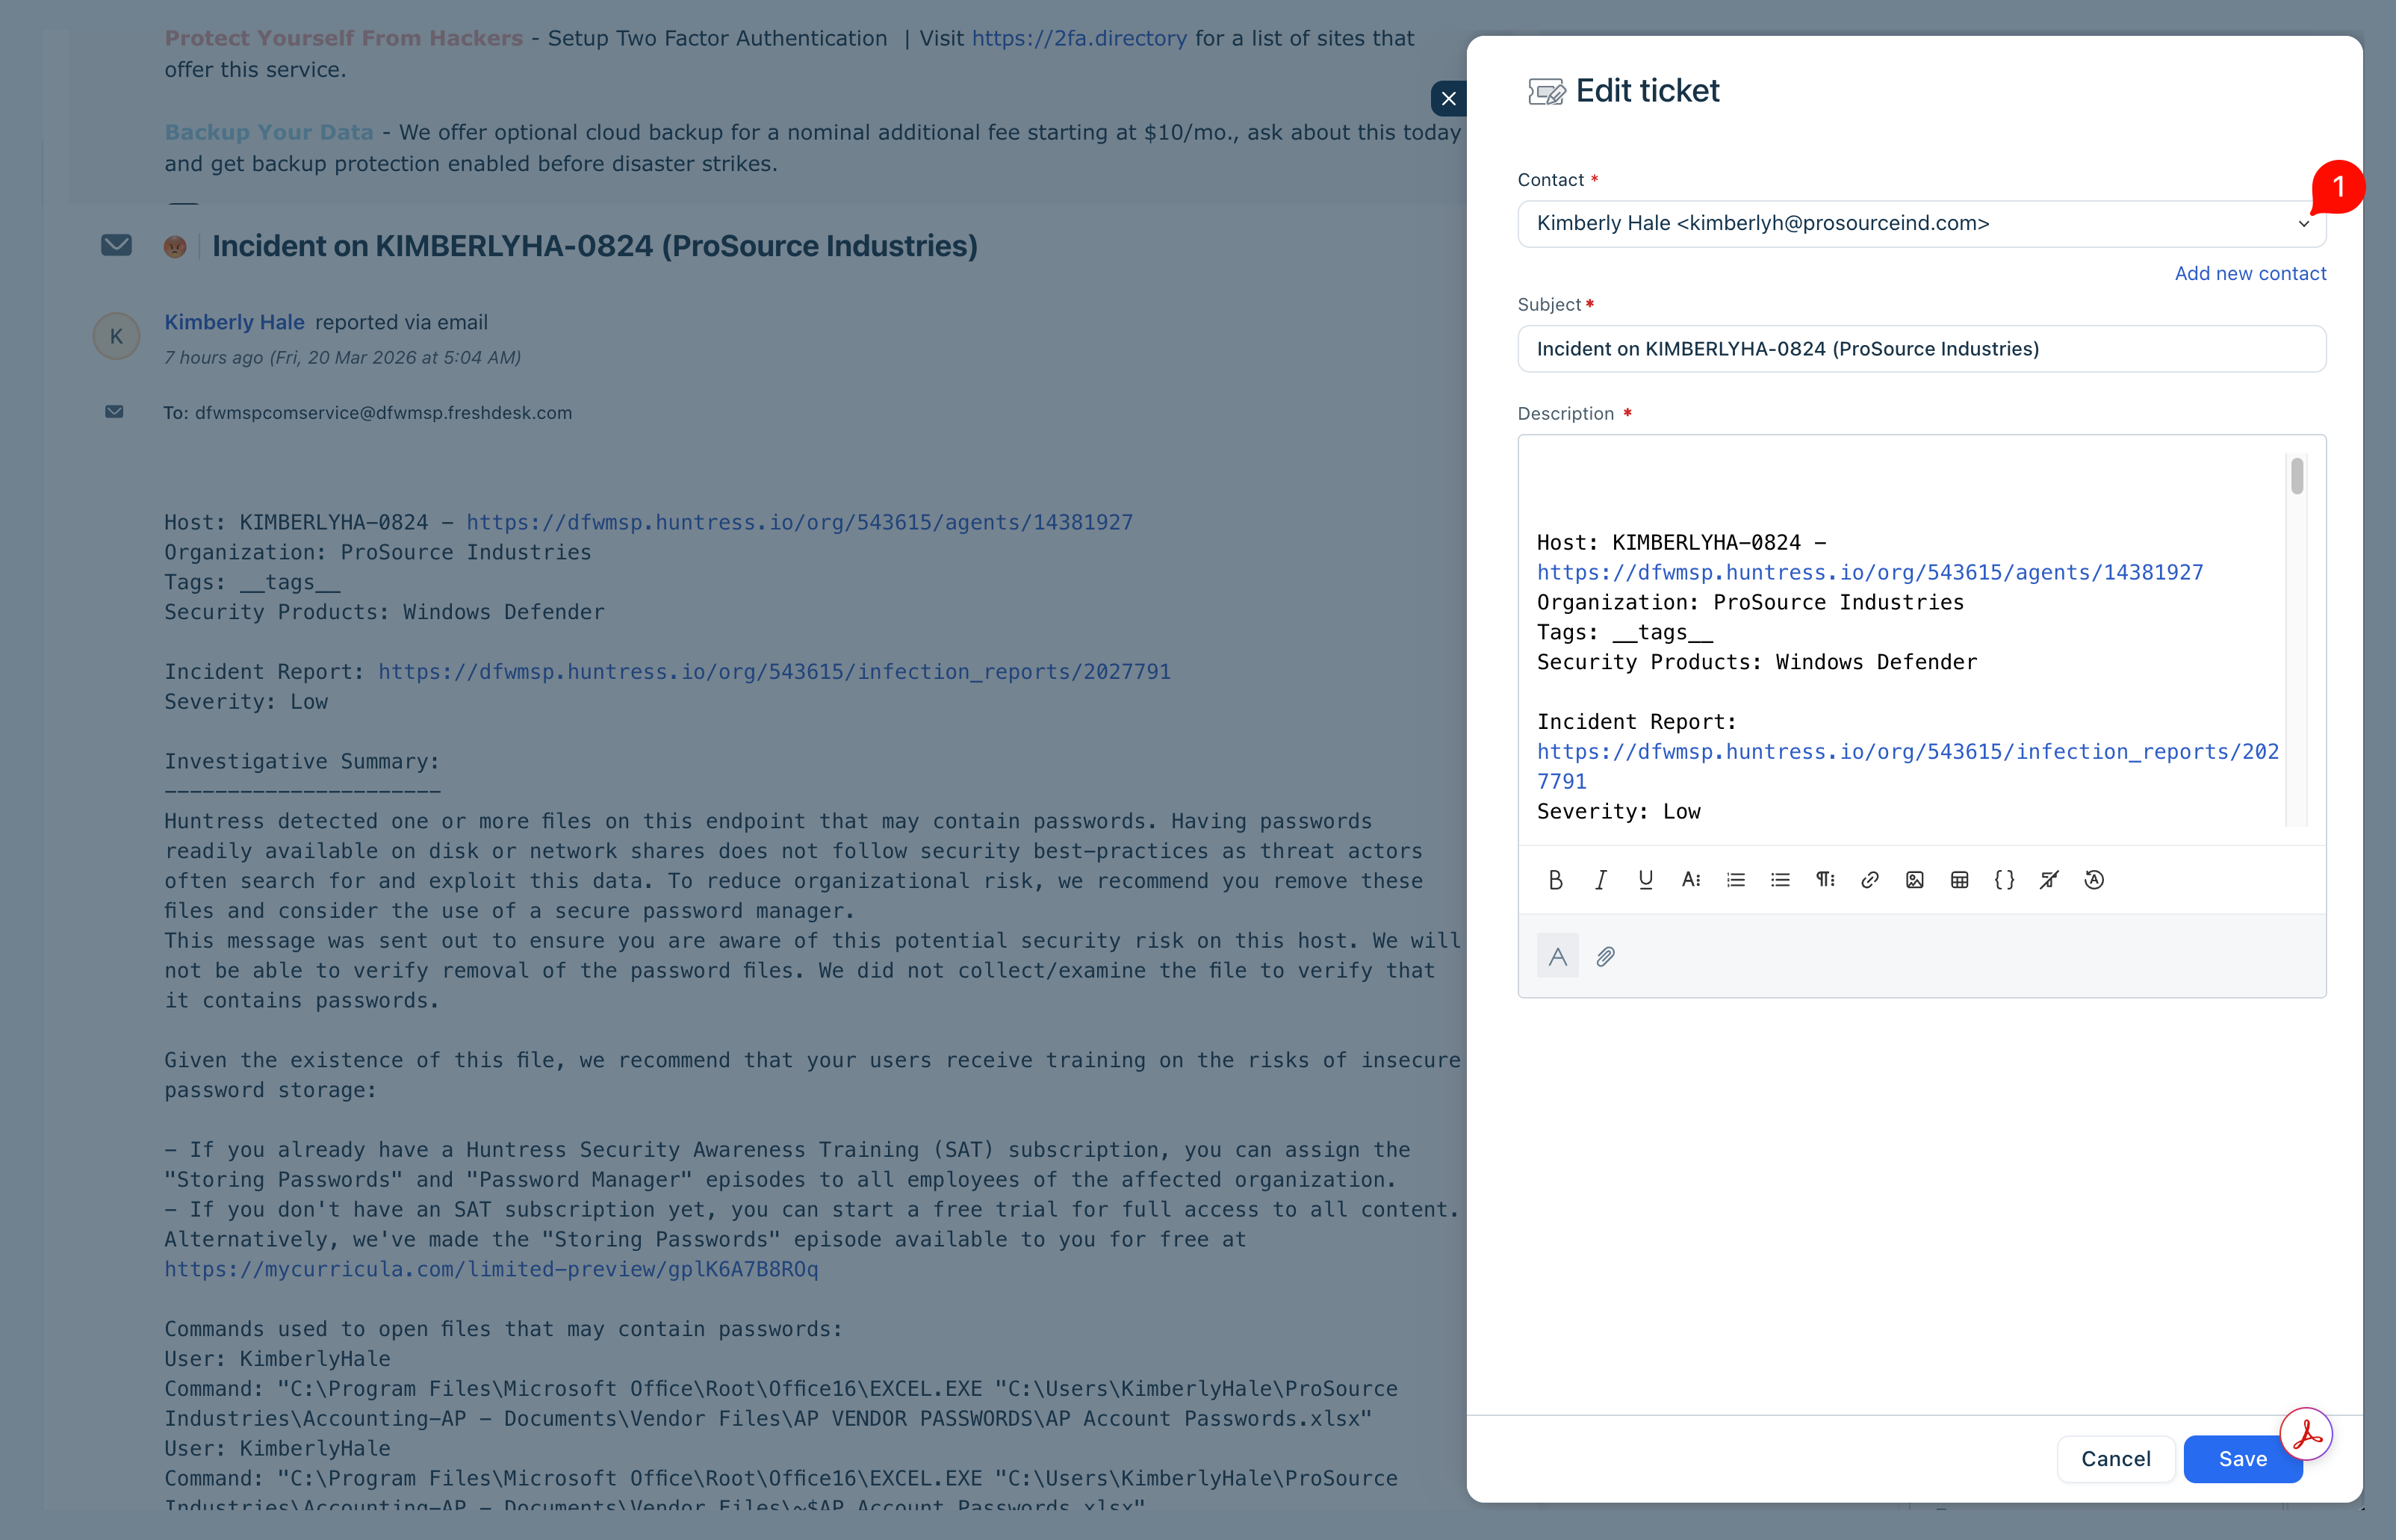Insert code snippet with braces icon
This screenshot has height=1540, width=2396.
2004,880
